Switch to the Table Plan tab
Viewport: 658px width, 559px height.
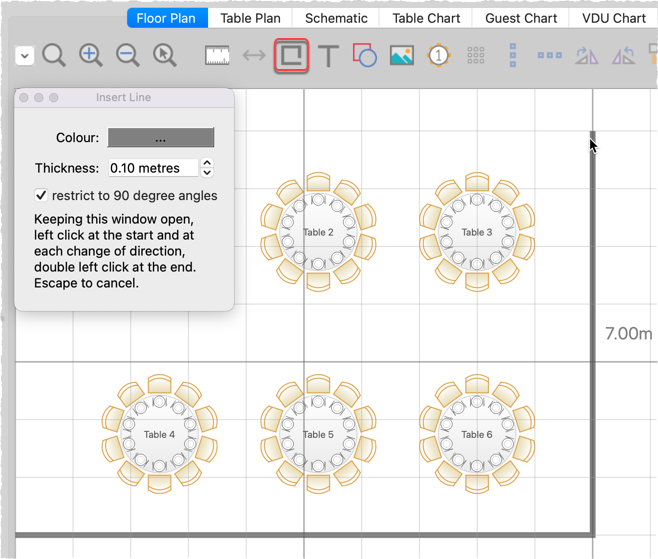coord(251,18)
